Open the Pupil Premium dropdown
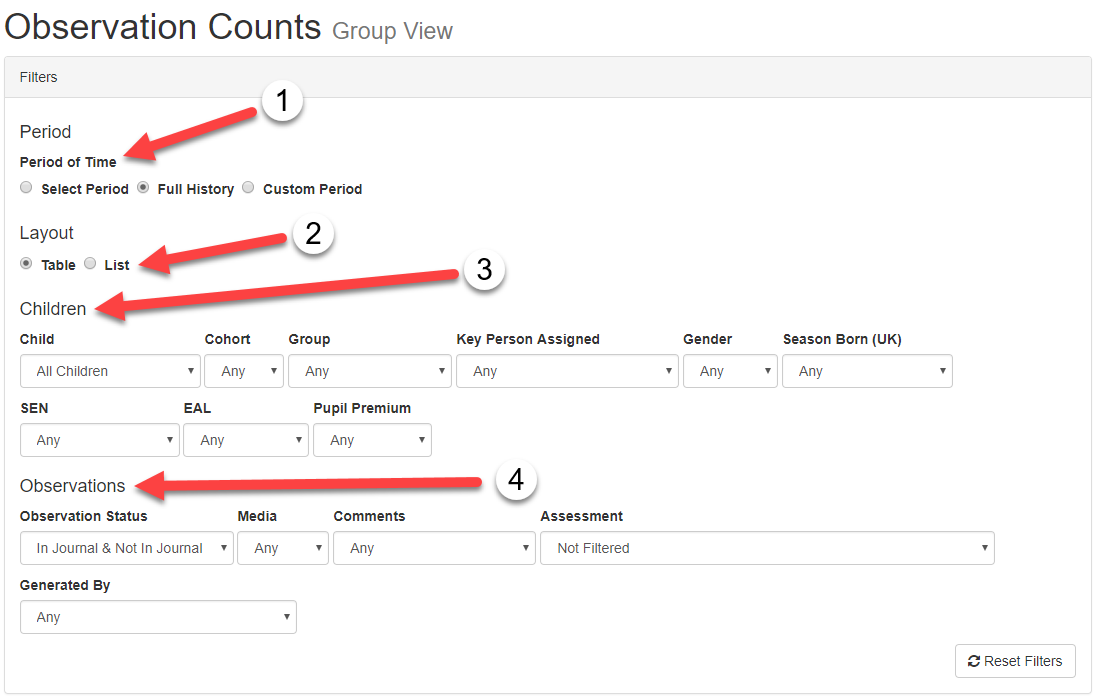 click(x=372, y=440)
